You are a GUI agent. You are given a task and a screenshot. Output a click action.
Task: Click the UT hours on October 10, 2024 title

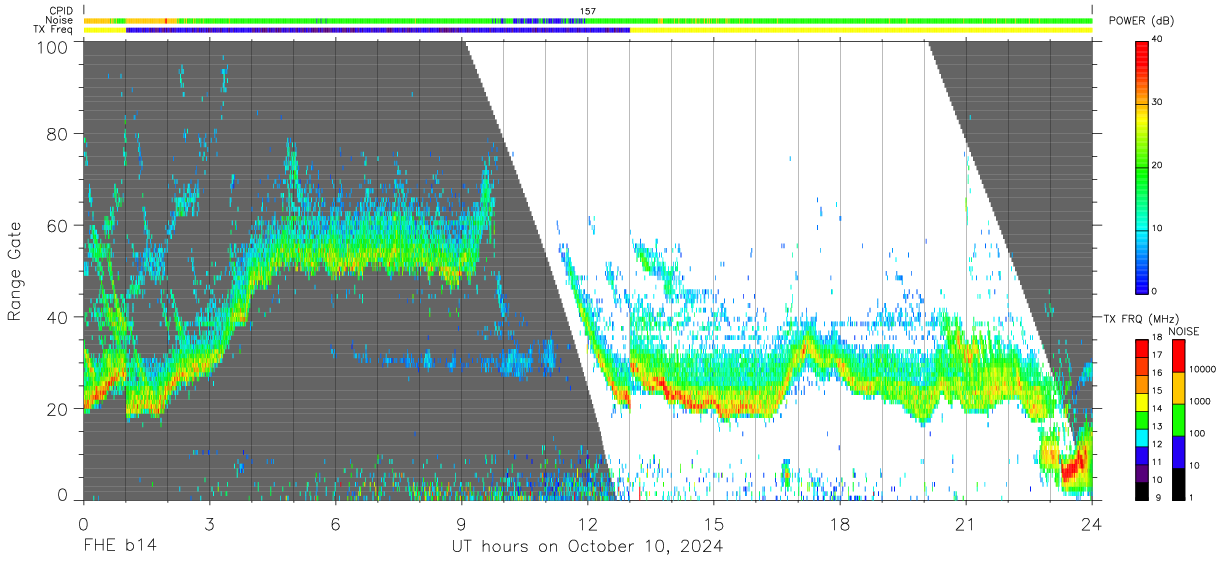(x=587, y=547)
